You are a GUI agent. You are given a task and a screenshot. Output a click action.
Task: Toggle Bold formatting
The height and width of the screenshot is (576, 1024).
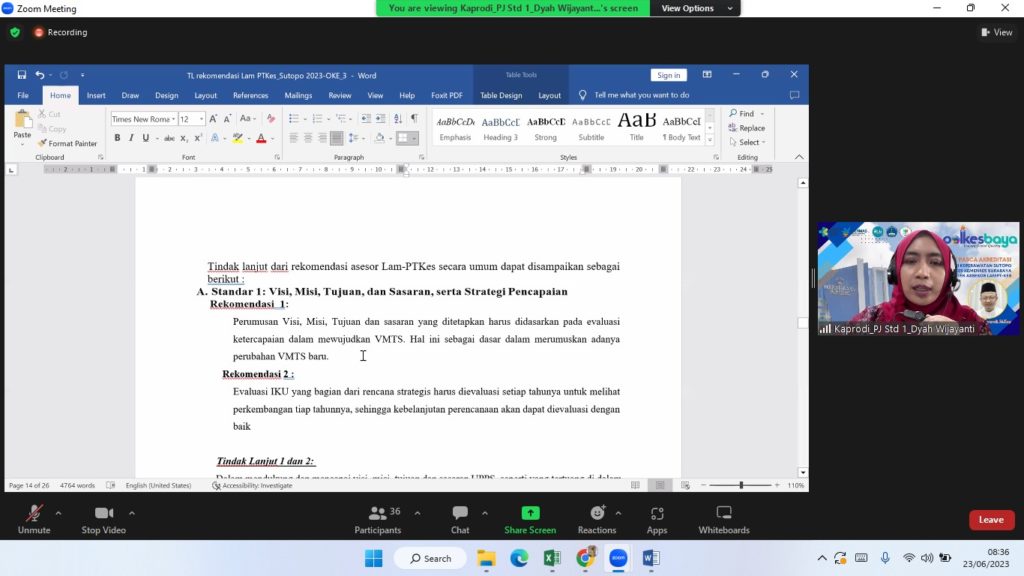(117, 138)
